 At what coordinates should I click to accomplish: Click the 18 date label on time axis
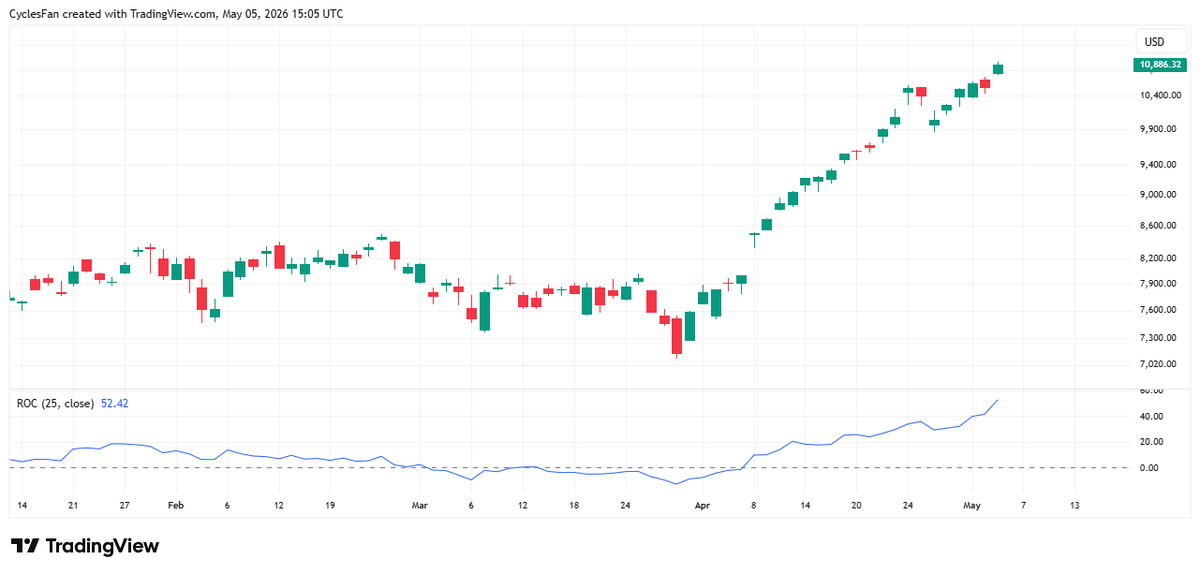pyautogui.click(x=573, y=506)
